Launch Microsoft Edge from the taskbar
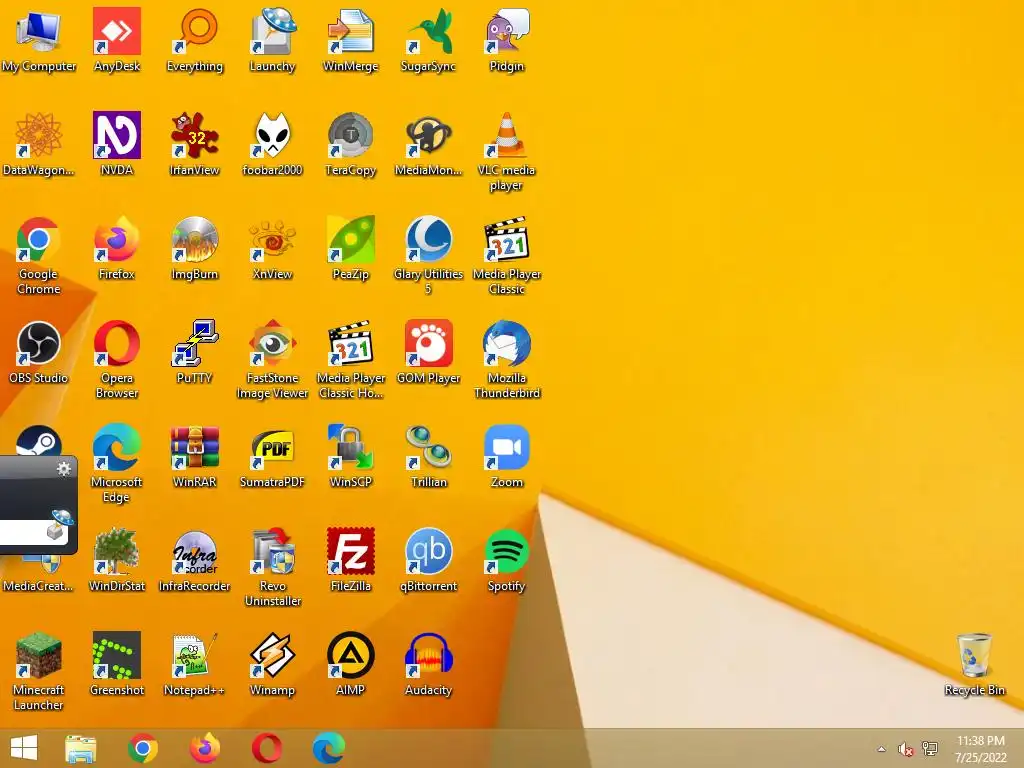This screenshot has height=768, width=1024. pyautogui.click(x=328, y=748)
